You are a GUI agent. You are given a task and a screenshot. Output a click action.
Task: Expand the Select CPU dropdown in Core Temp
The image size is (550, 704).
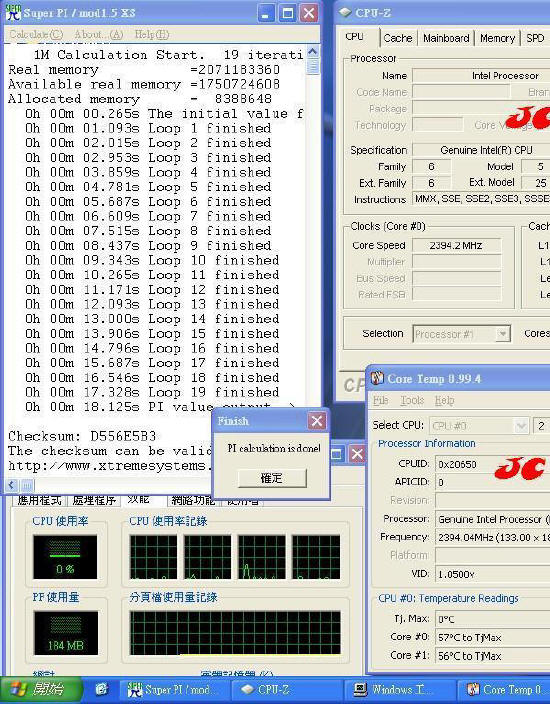521,425
